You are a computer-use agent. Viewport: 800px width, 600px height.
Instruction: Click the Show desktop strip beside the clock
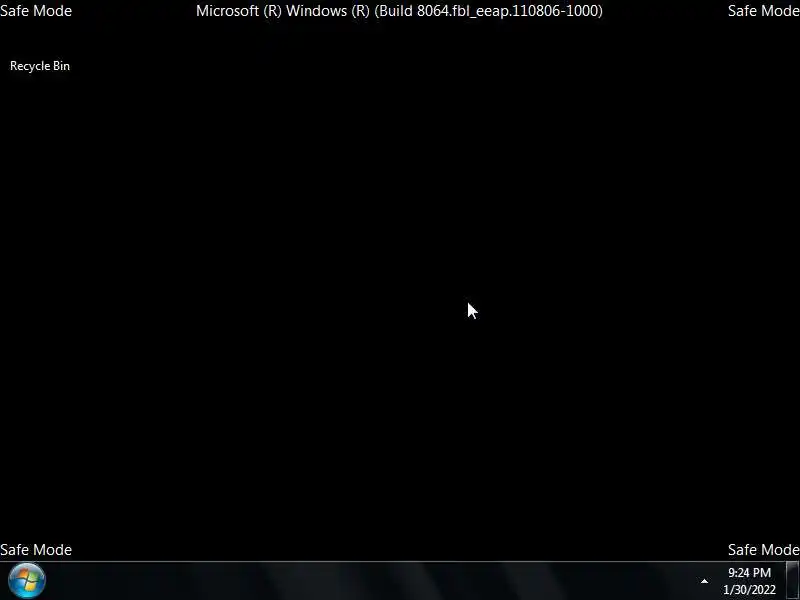[x=793, y=581]
